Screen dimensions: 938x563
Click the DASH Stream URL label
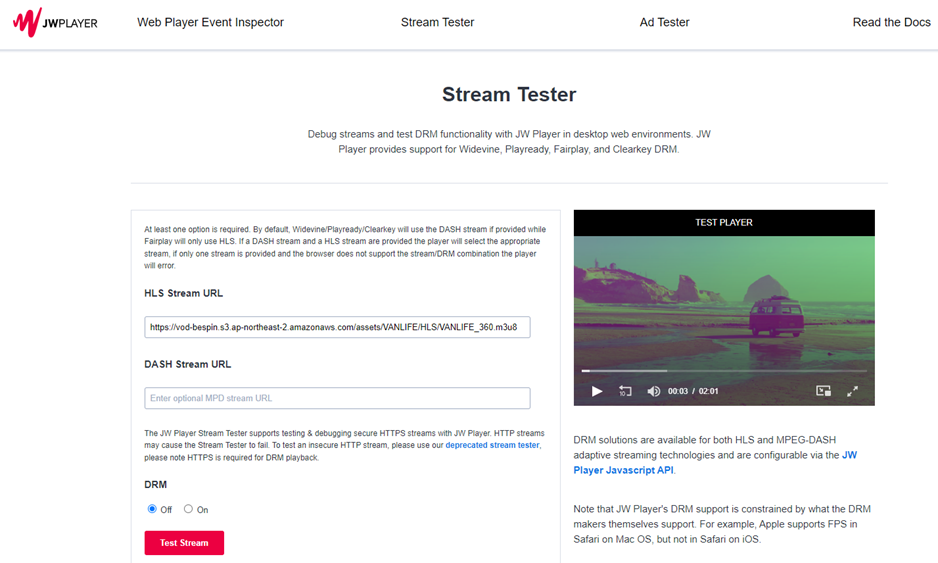[x=187, y=364]
